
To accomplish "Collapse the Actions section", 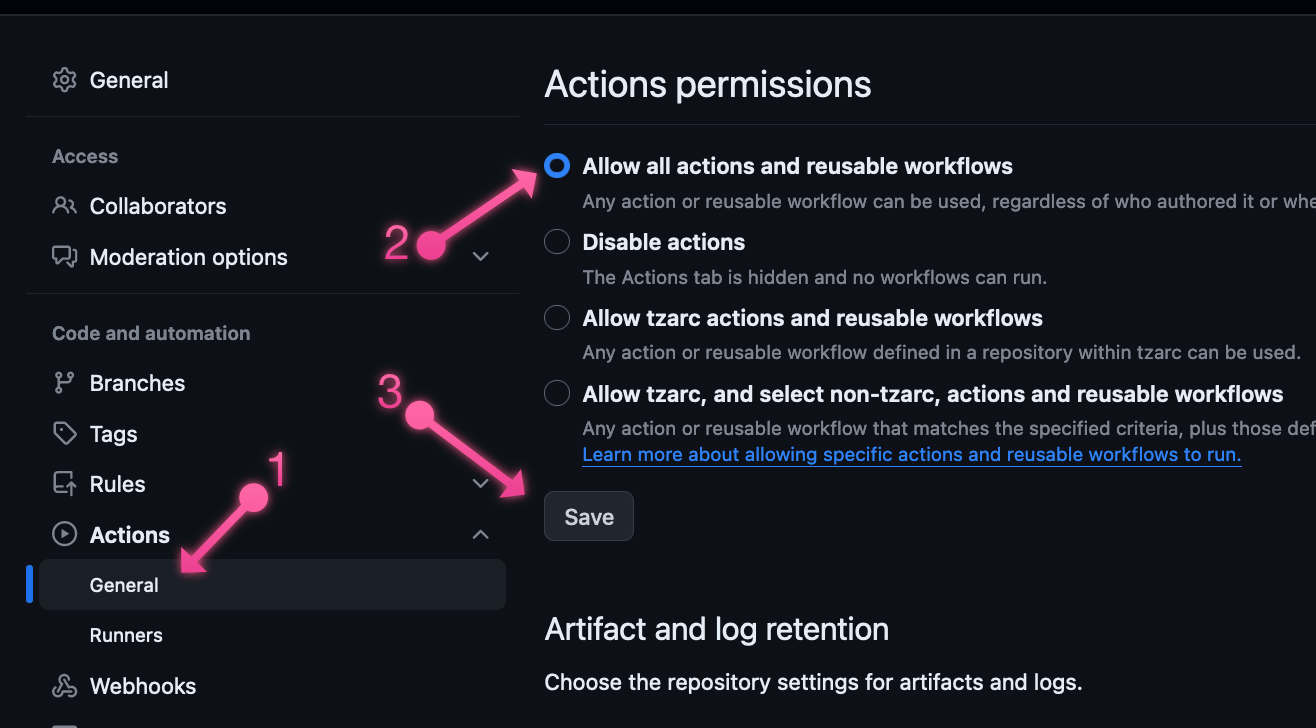I will point(480,534).
